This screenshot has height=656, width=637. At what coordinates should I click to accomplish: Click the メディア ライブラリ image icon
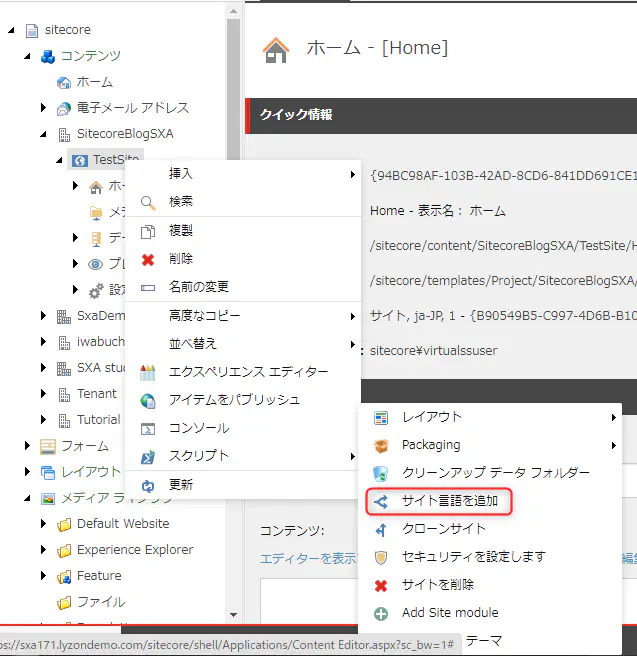click(x=48, y=498)
